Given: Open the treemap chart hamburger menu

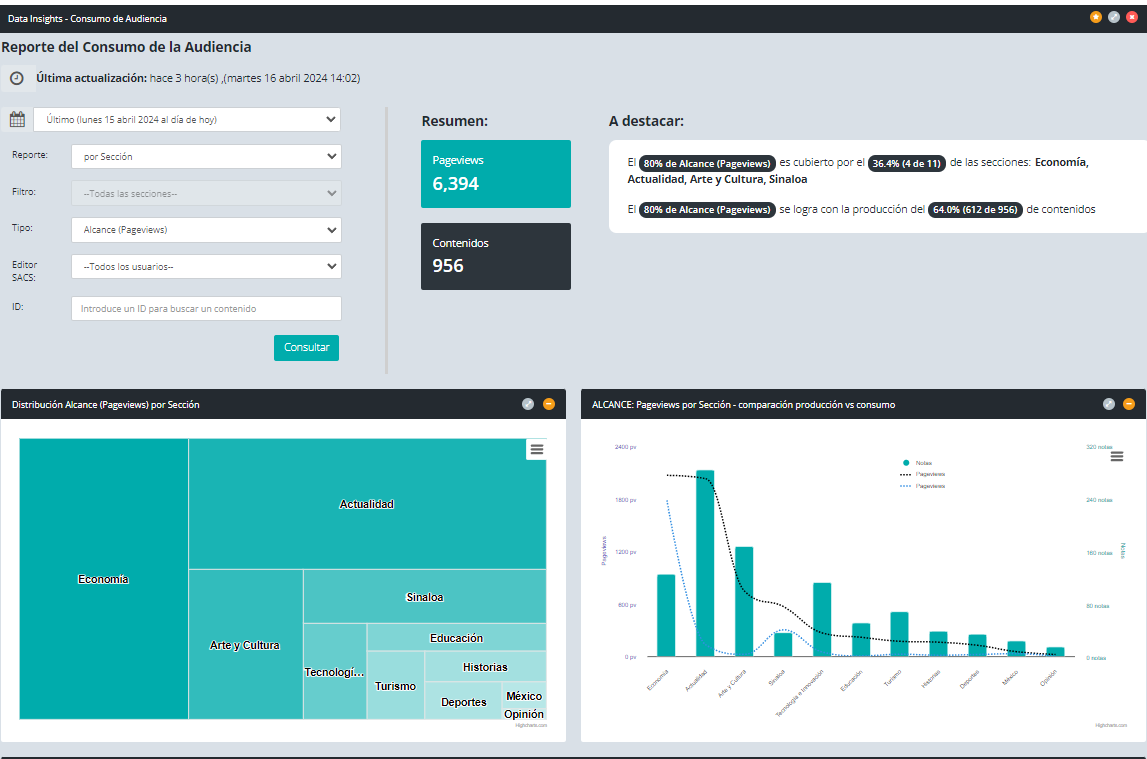Looking at the screenshot, I should pyautogui.click(x=537, y=450).
